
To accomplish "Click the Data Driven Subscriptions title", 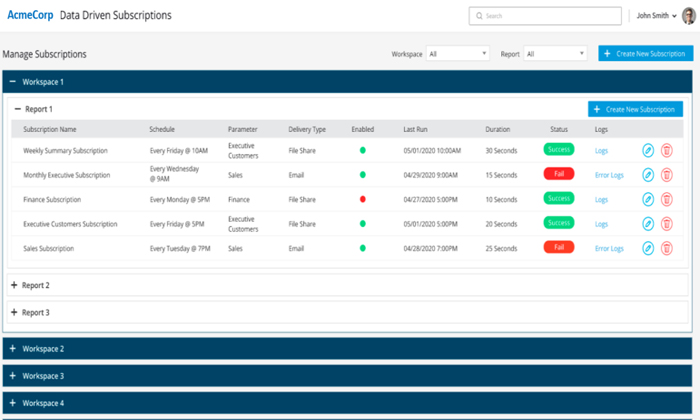I will [116, 15].
